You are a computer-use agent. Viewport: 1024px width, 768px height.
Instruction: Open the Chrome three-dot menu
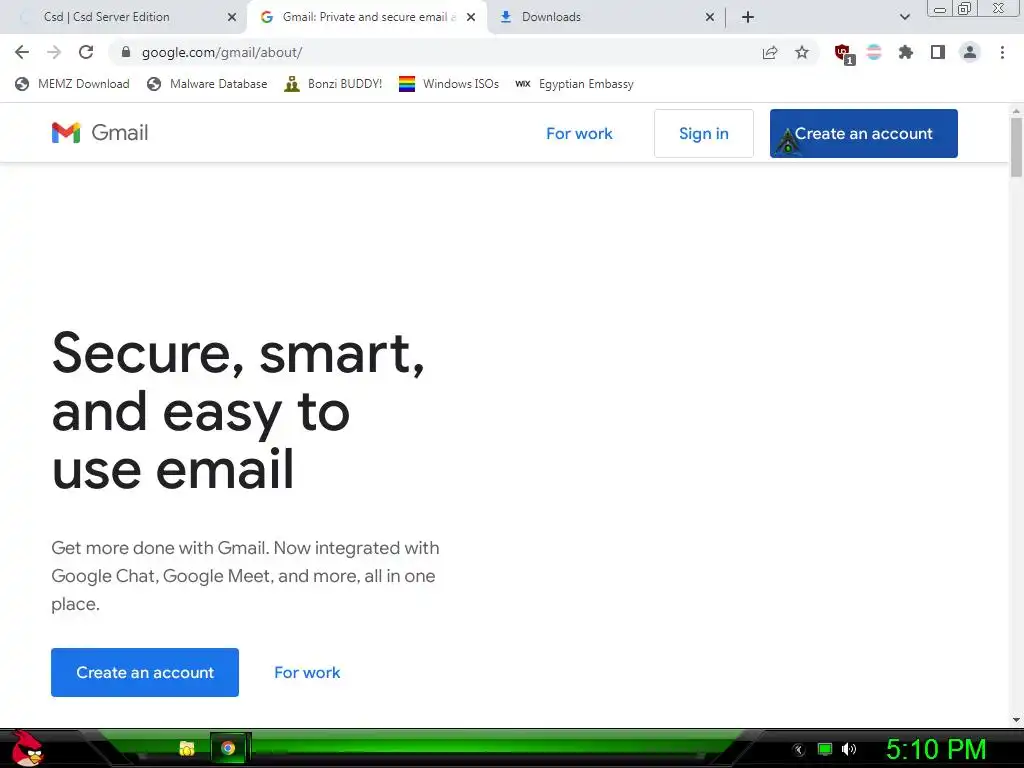coord(1002,52)
